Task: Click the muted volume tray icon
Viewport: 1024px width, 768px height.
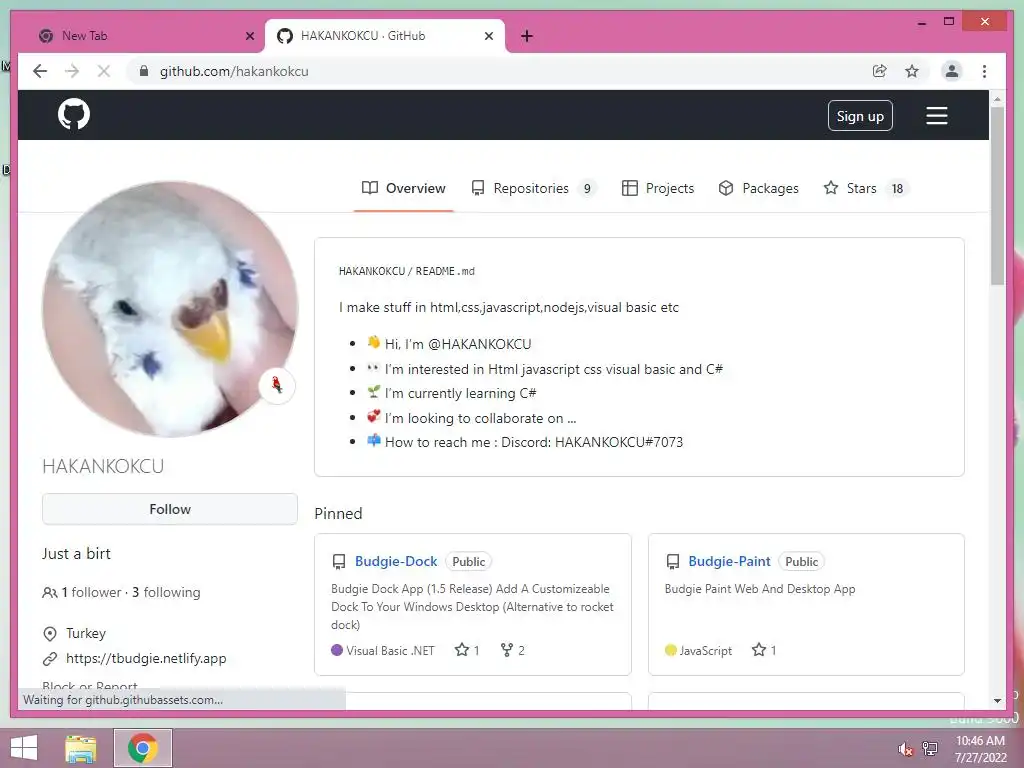Action: pos(905,749)
